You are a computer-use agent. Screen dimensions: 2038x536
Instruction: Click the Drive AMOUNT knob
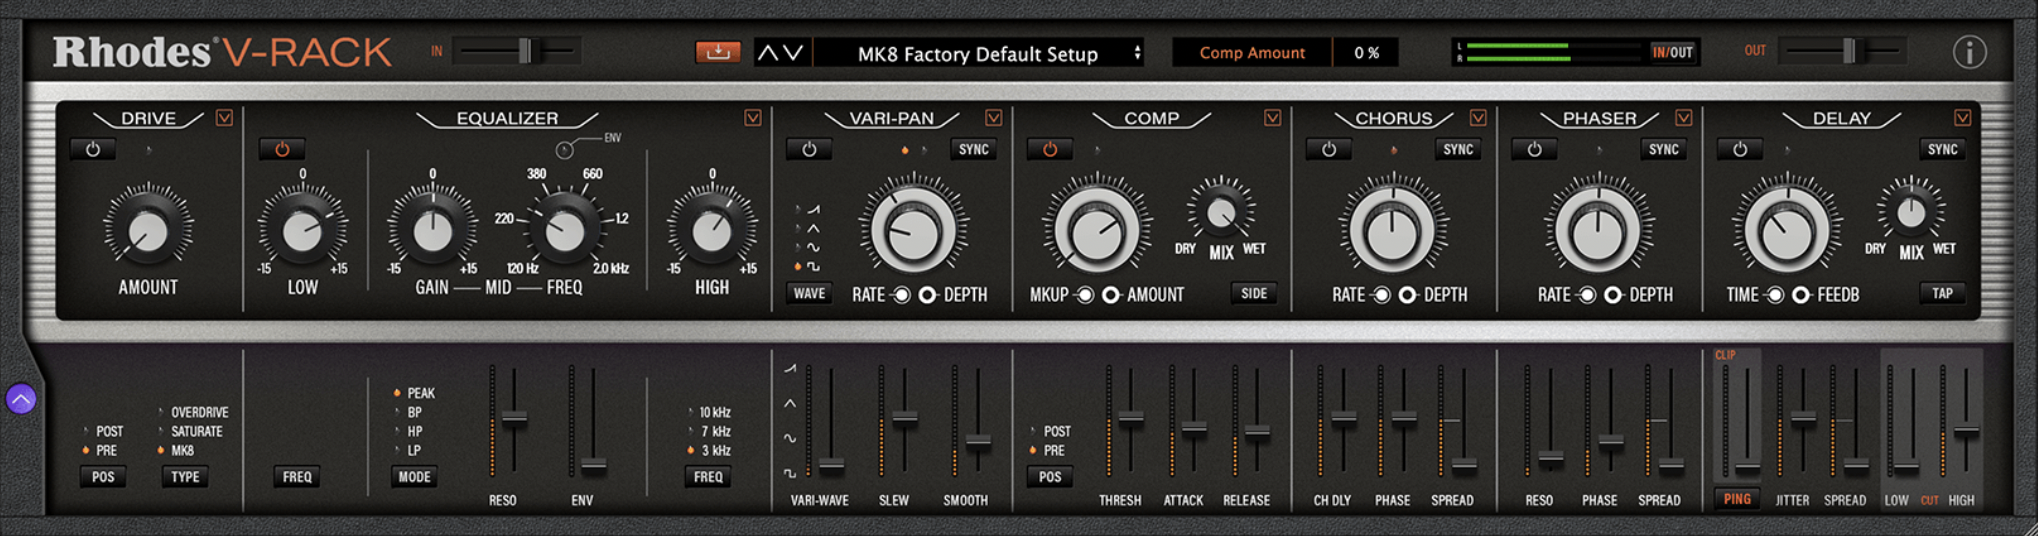pos(148,230)
